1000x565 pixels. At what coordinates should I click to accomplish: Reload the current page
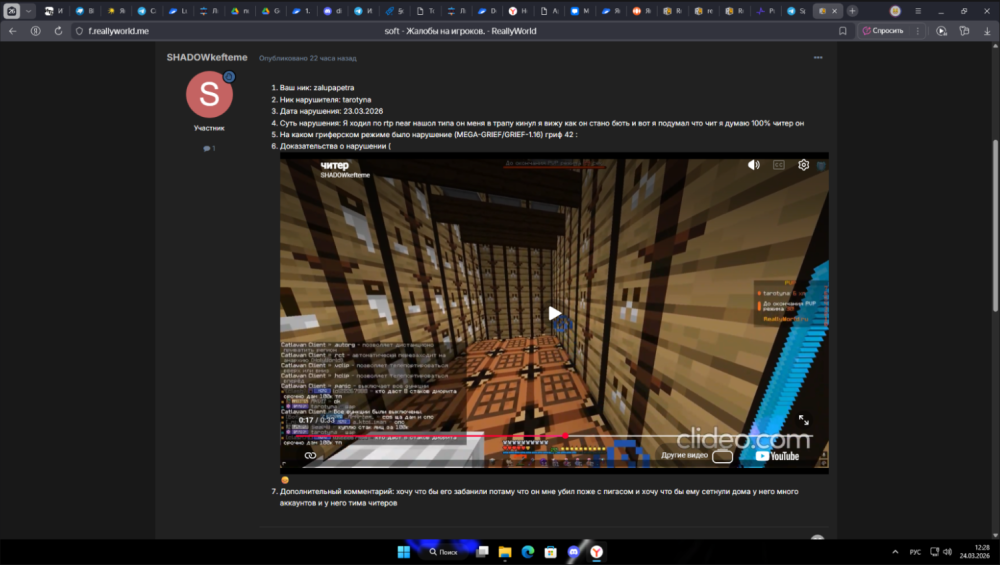(58, 31)
